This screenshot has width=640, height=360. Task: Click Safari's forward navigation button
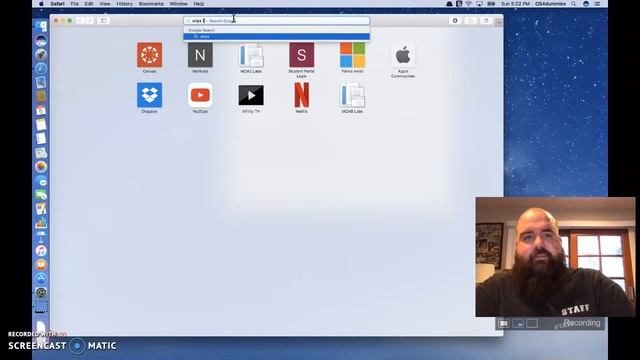[89, 20]
